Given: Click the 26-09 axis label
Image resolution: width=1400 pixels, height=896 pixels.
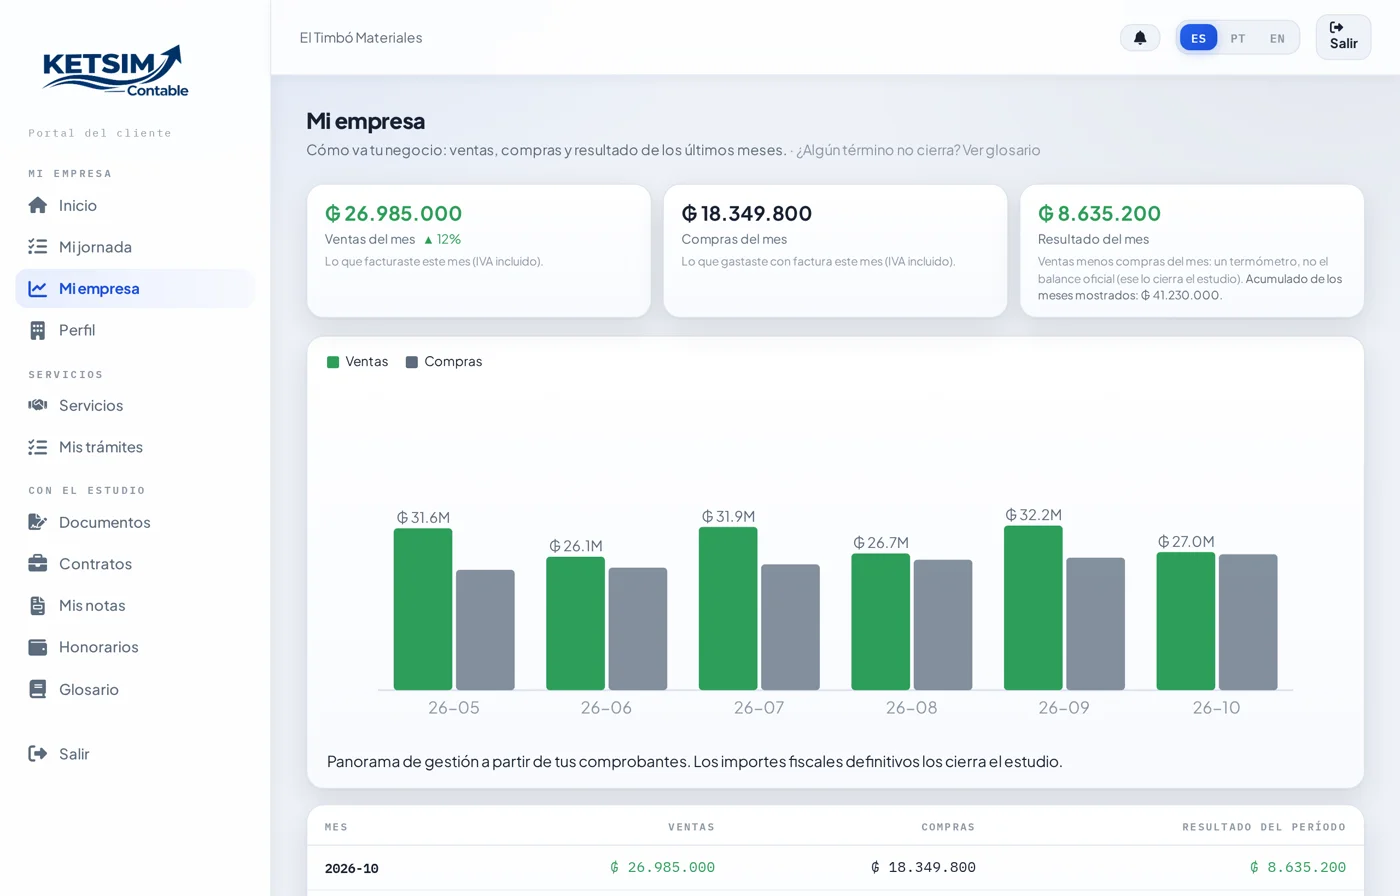Looking at the screenshot, I should tap(1064, 708).
